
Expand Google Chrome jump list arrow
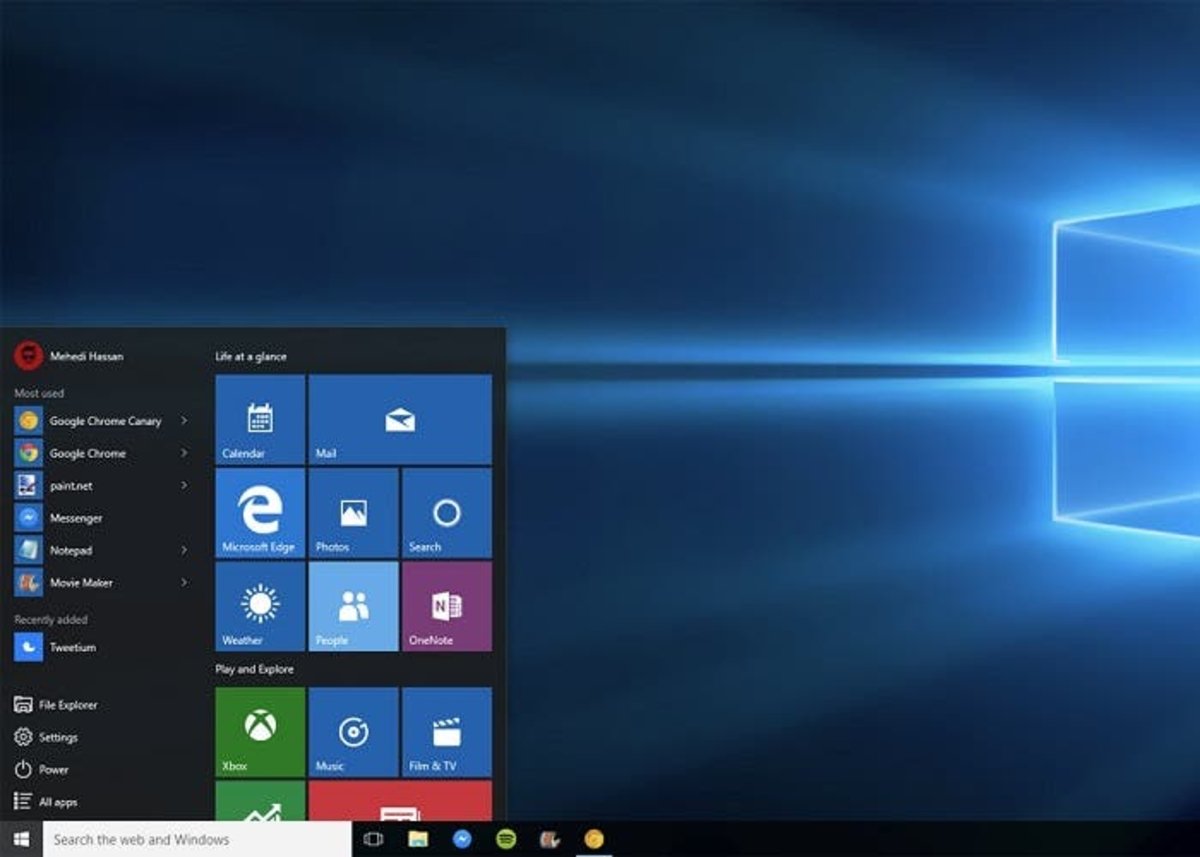[184, 453]
